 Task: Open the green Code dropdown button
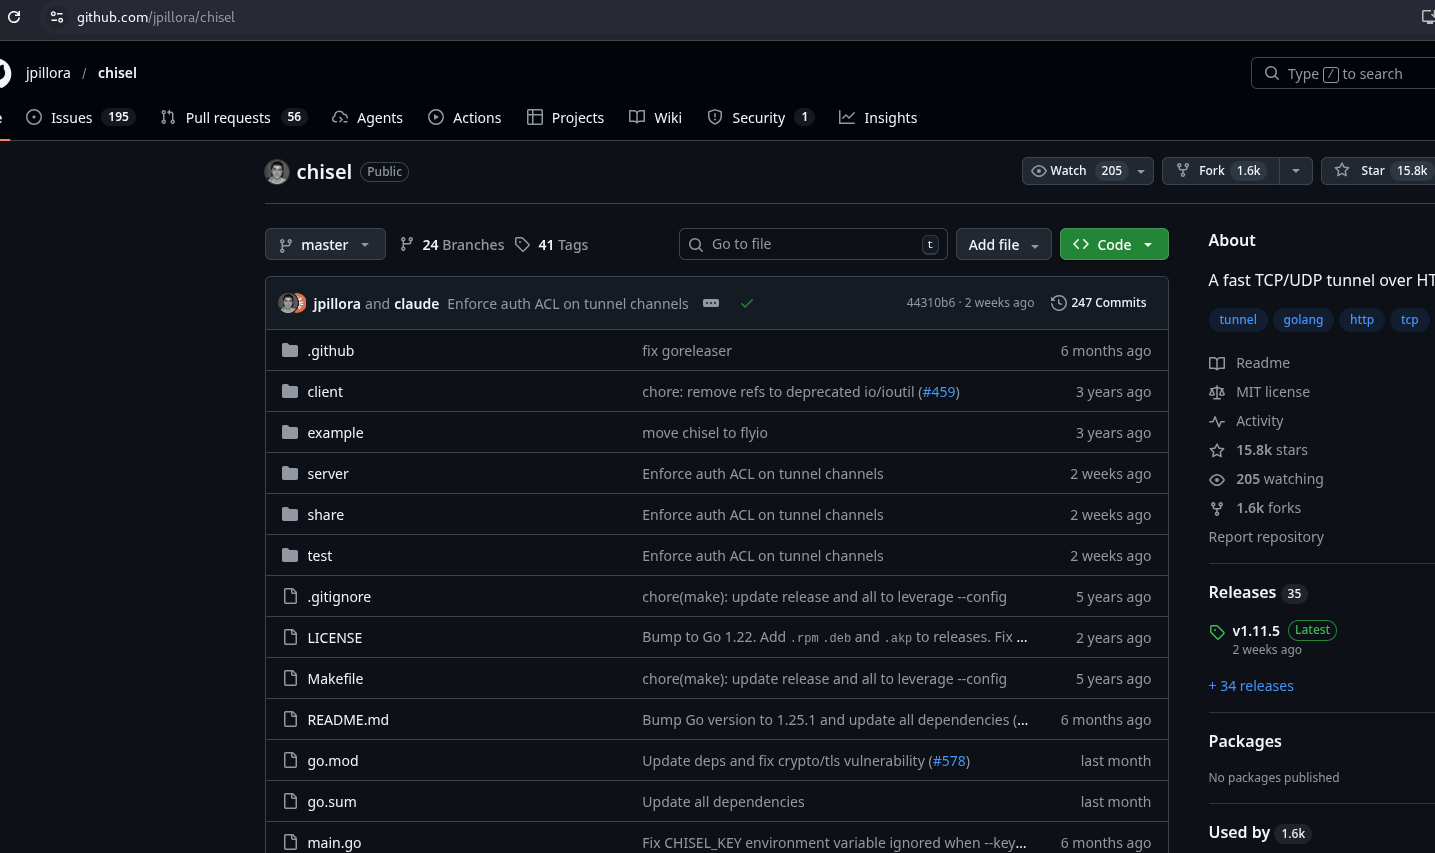[1113, 245]
